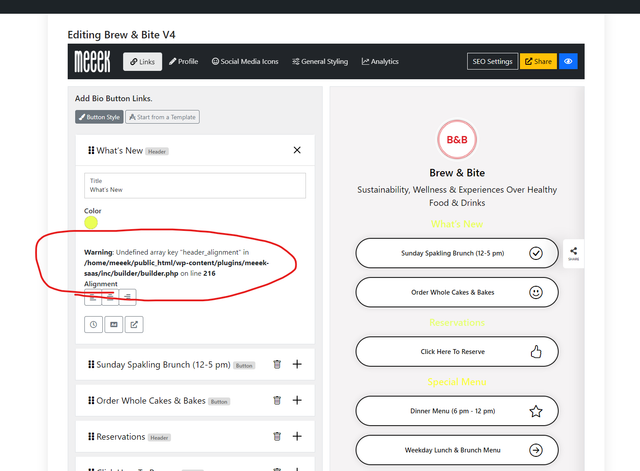The width and height of the screenshot is (640, 471).
Task: Grab handle of Reservations row
Action: [x=91, y=436]
